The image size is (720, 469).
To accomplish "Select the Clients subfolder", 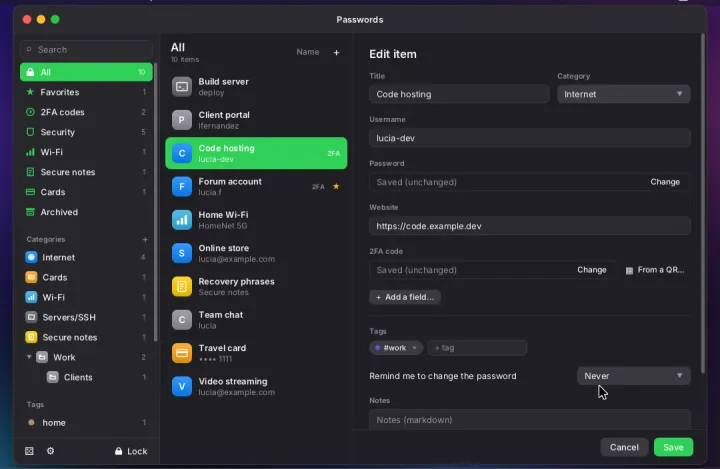I will pos(86,378).
